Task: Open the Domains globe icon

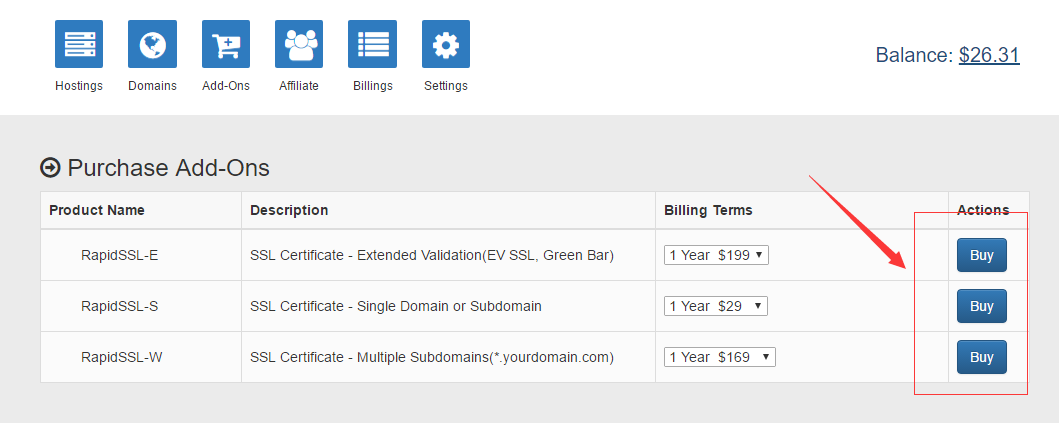Action: (152, 44)
